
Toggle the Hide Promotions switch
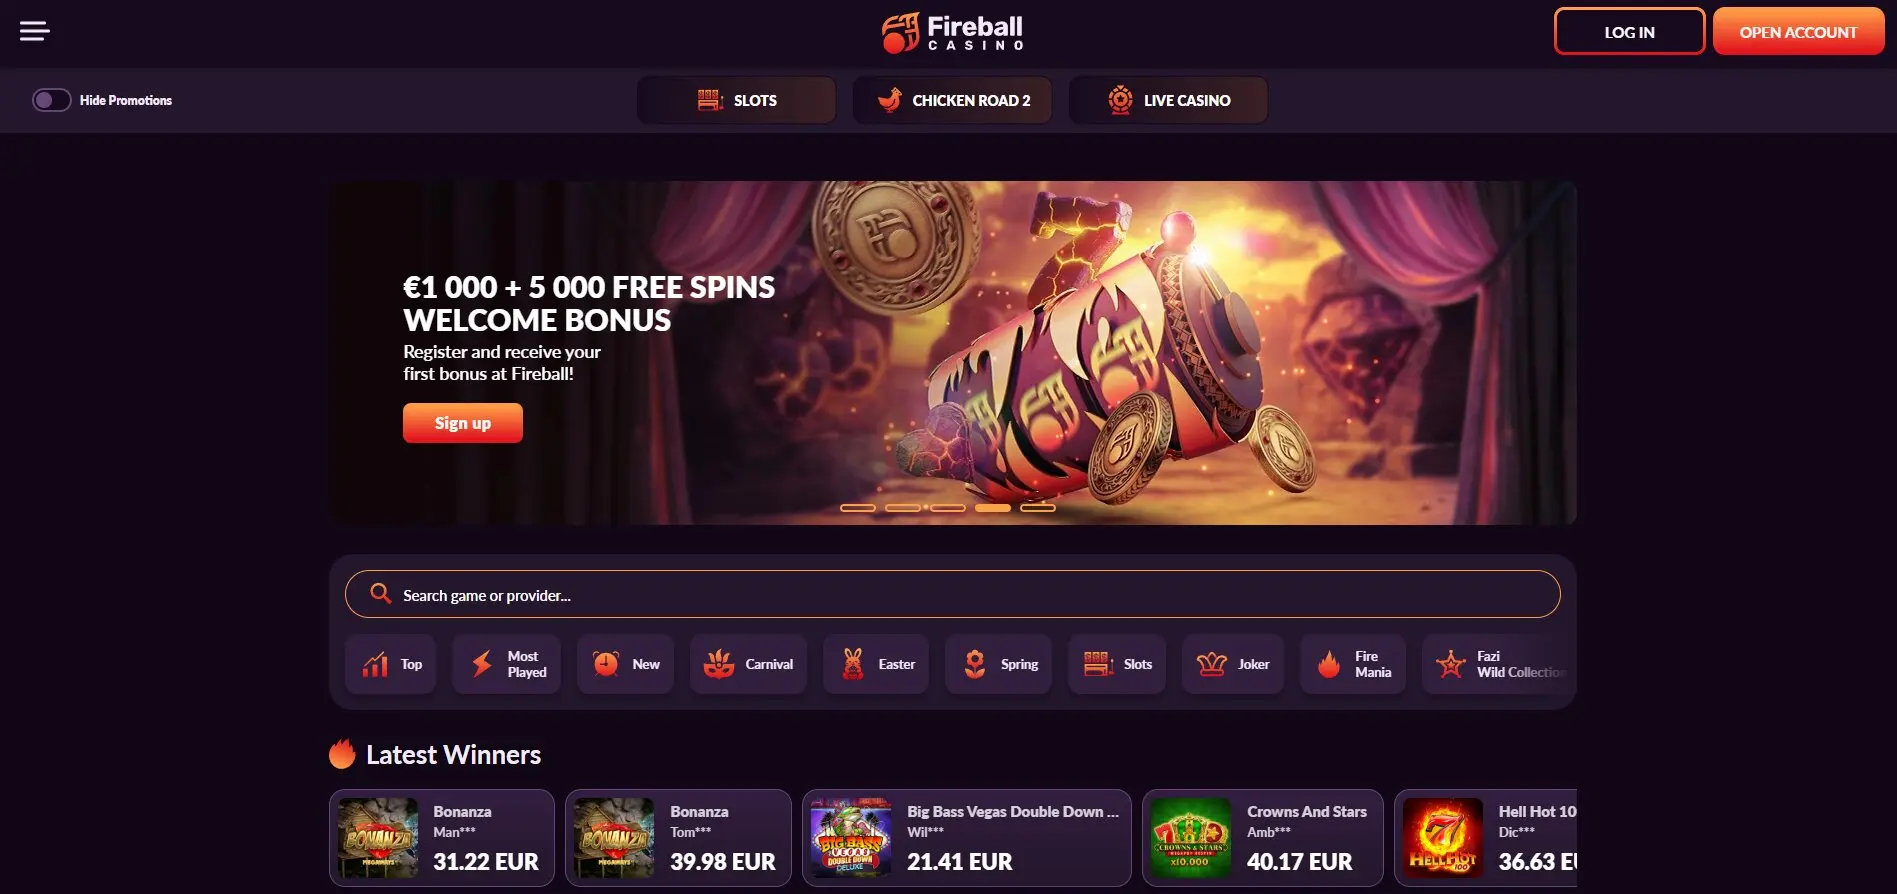coord(52,100)
